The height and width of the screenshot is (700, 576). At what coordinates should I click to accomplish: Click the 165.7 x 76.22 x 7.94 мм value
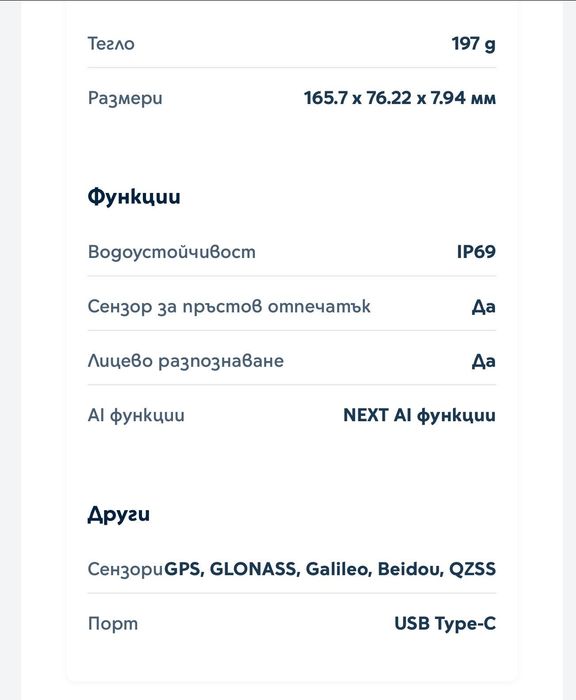pyautogui.click(x=400, y=98)
